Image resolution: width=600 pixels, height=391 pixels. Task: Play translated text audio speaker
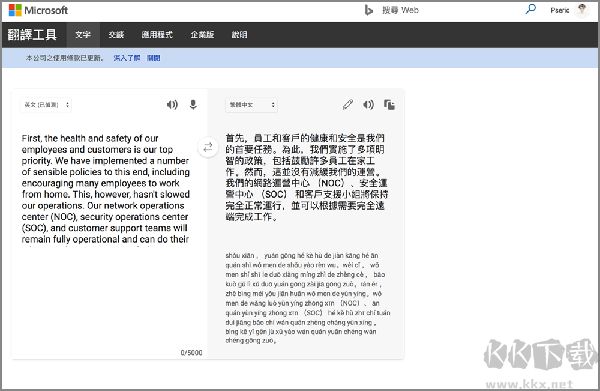tap(368, 104)
